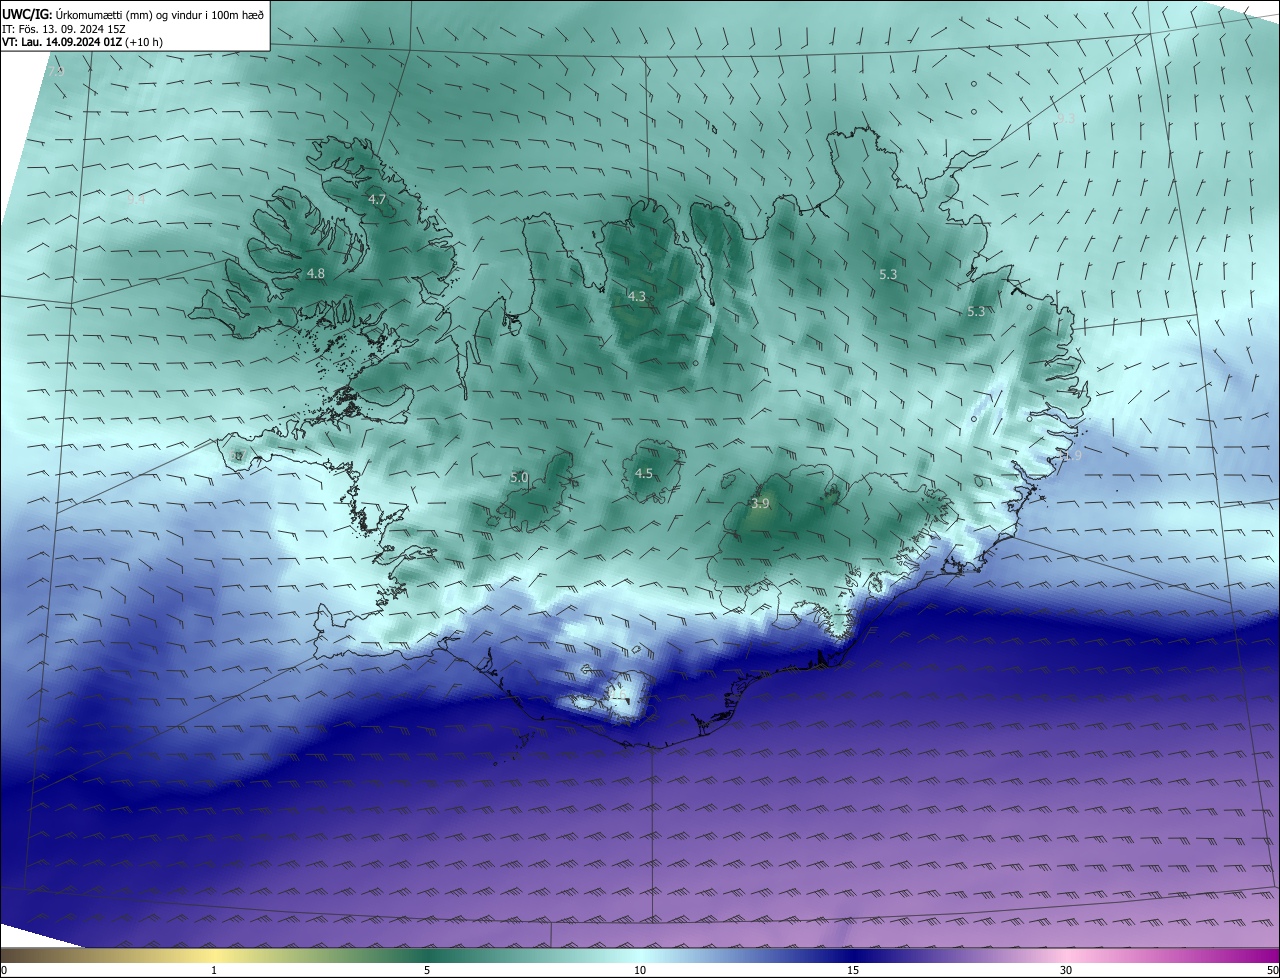The image size is (1280, 978).
Task: Click the '5' tick label on the colour scale
Action: (427, 971)
